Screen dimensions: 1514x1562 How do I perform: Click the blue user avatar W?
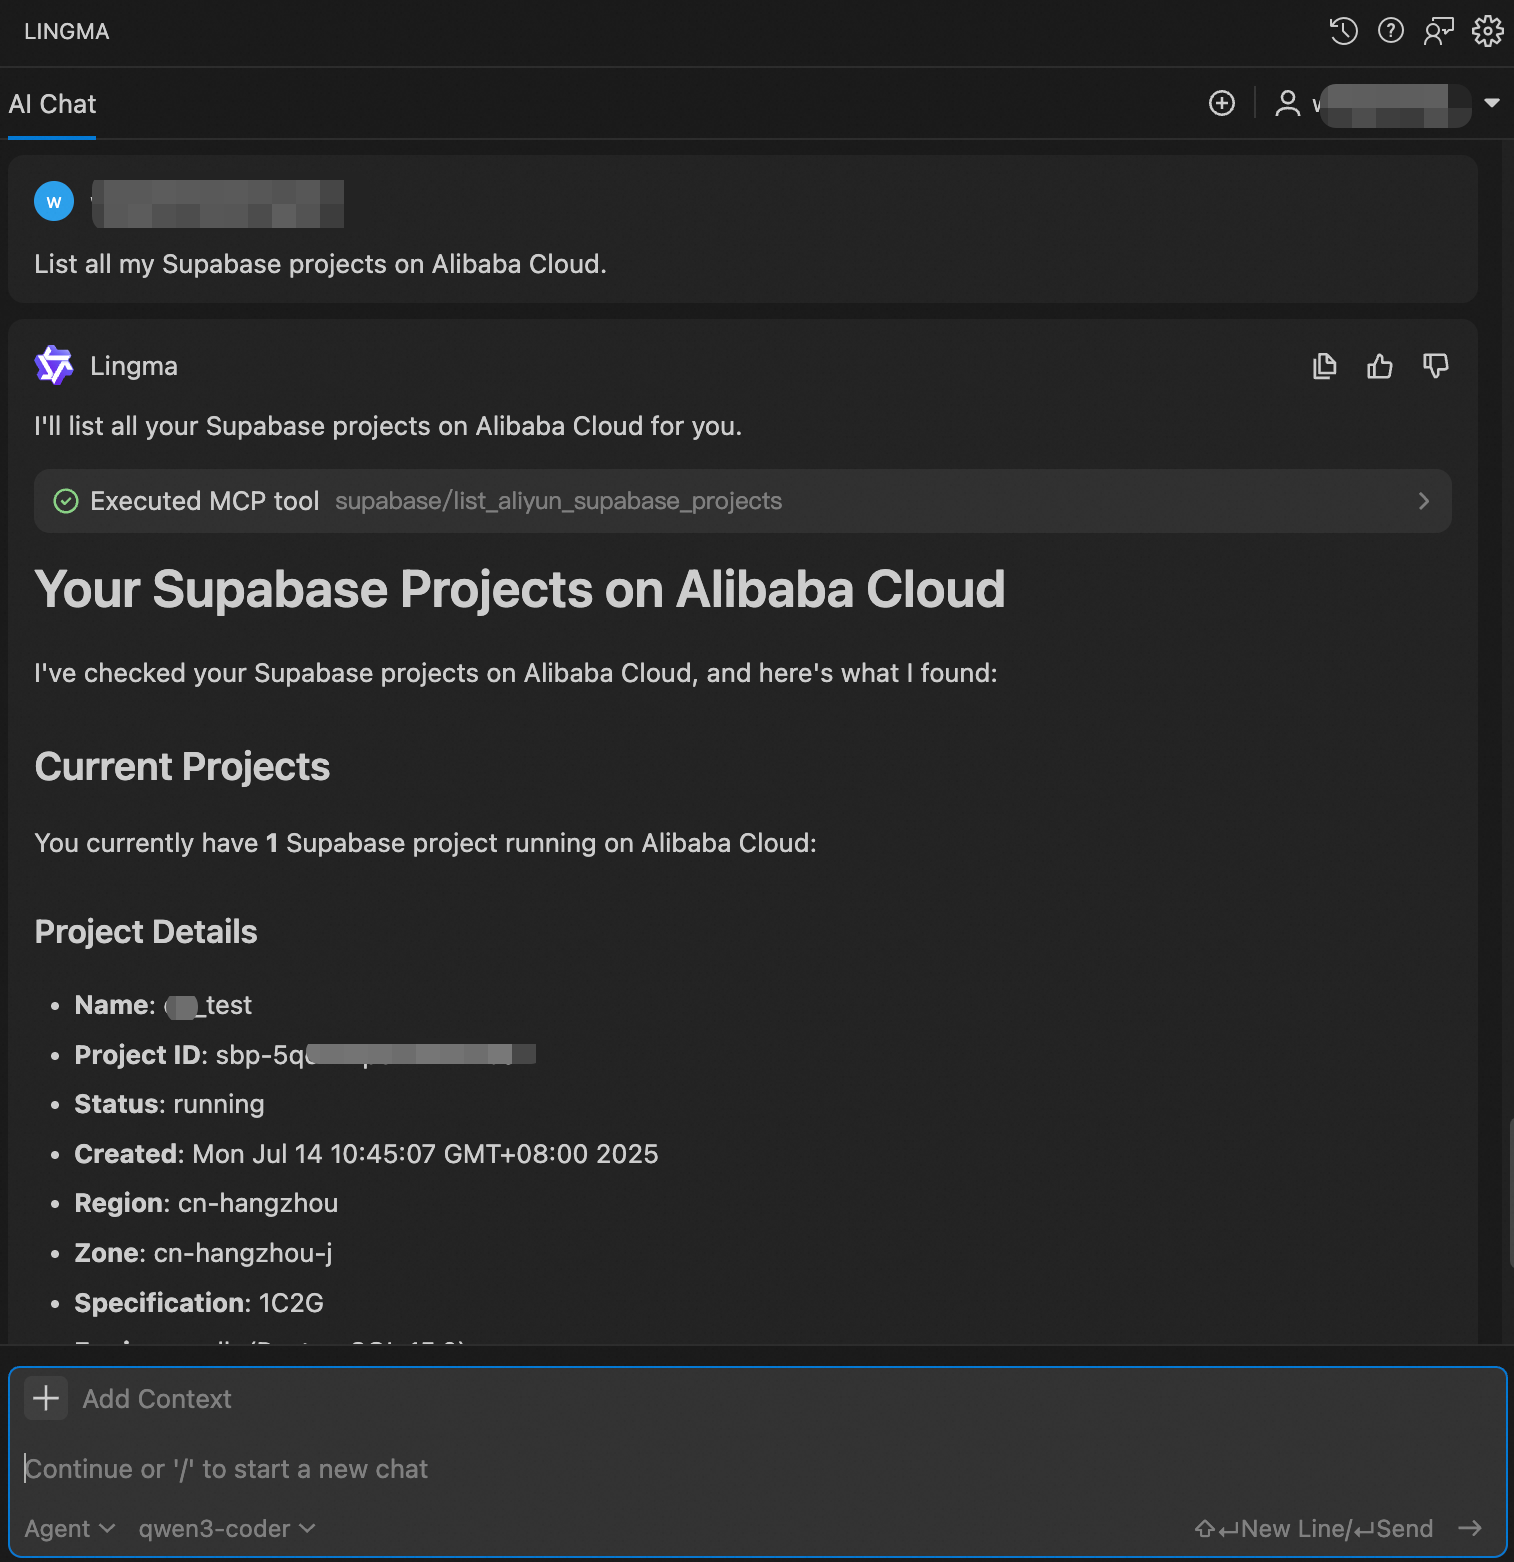pyautogui.click(x=54, y=201)
